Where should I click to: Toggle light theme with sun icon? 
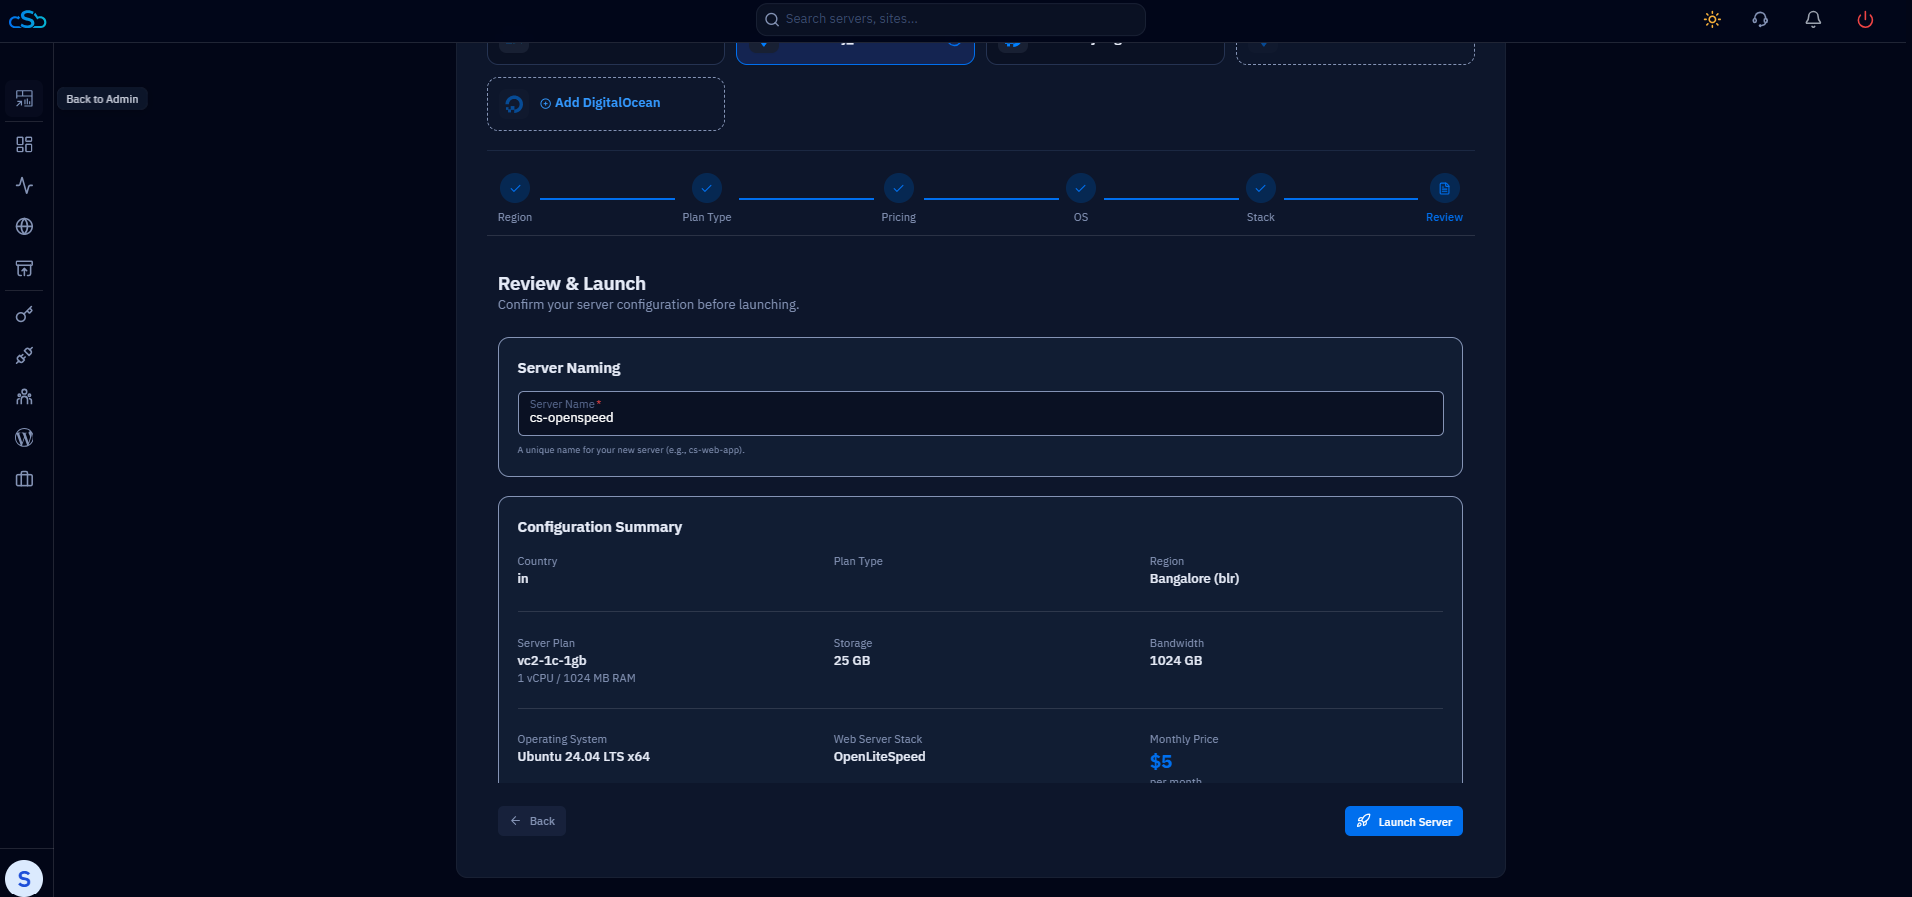(1712, 19)
